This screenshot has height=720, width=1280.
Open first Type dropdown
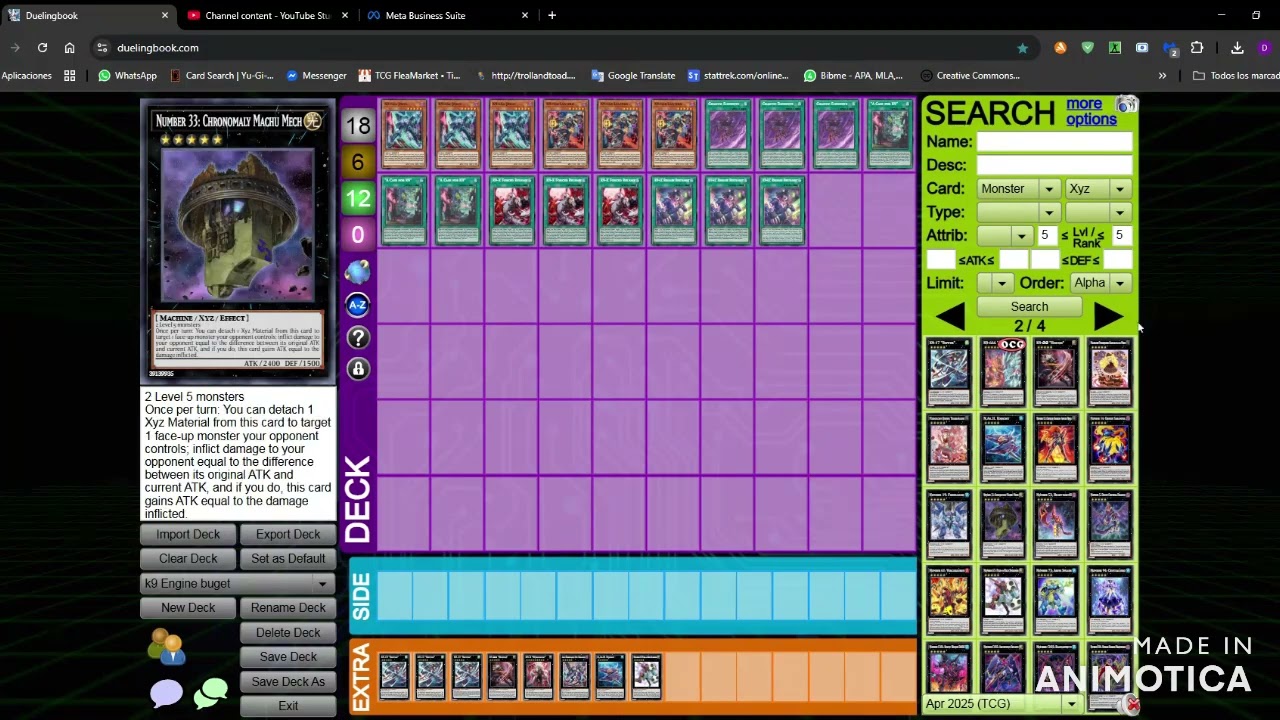(1018, 212)
